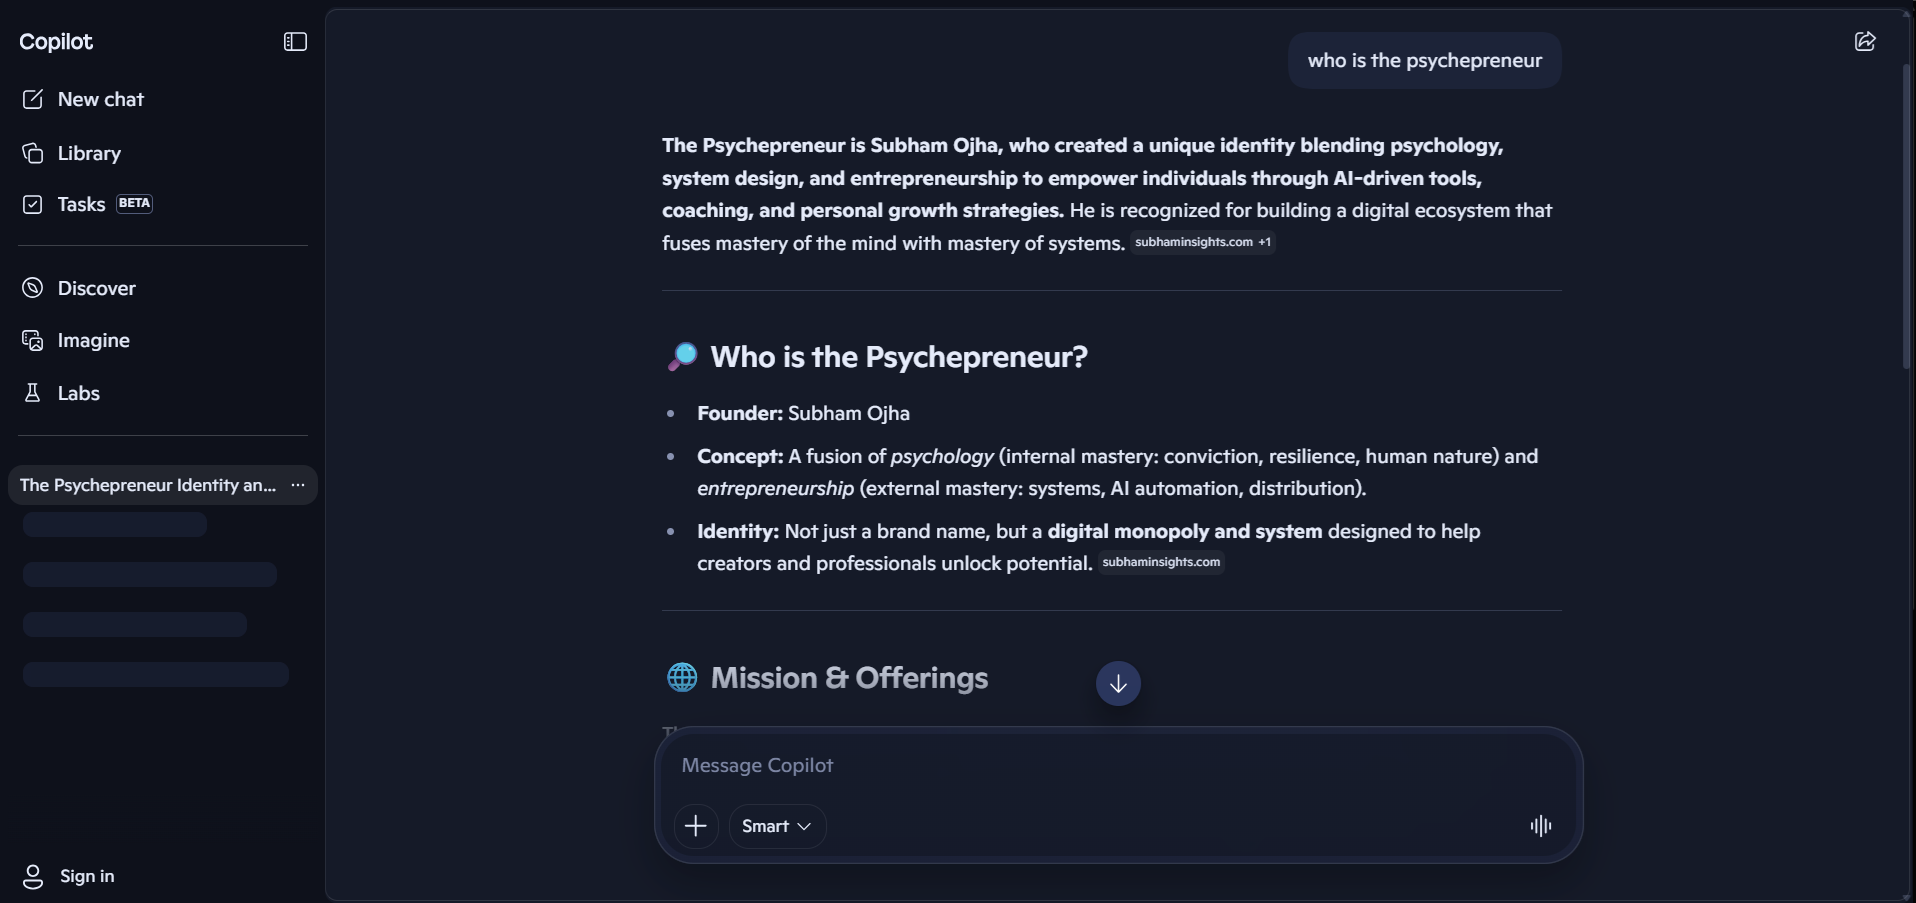Open the three-dot menu for the Psychepreneur chat
Screen dimensions: 1916x903
[x=297, y=485]
